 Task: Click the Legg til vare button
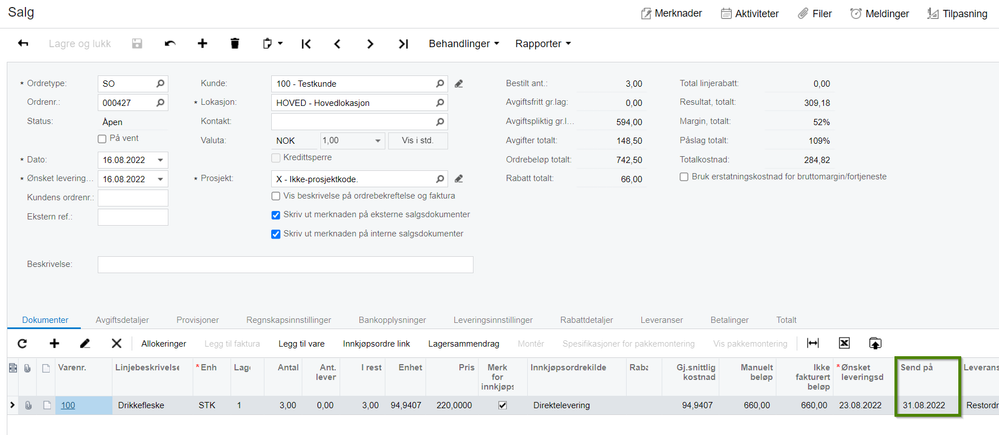point(301,343)
